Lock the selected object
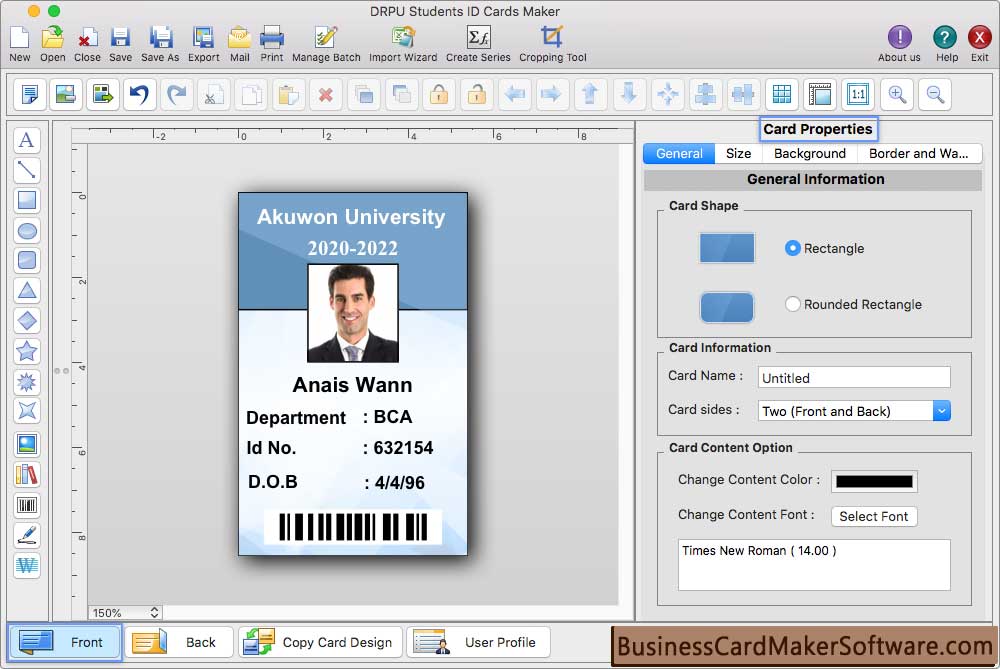Viewport: 1000px width, 669px height. point(439,94)
